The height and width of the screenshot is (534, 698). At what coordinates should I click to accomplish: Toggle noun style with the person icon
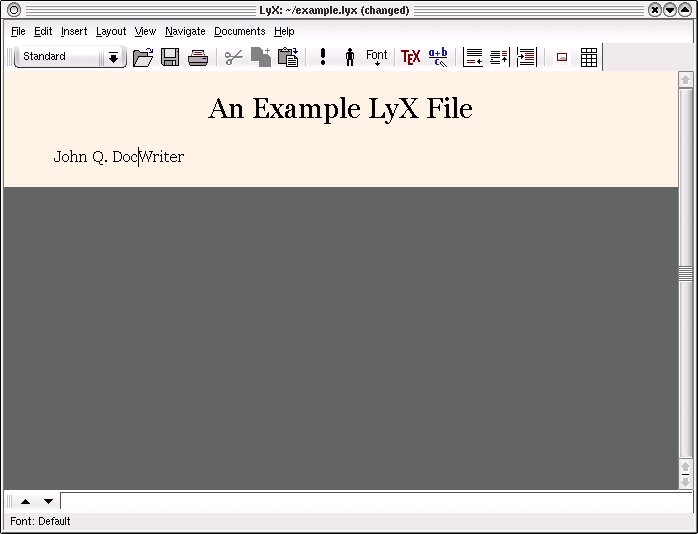pyautogui.click(x=350, y=57)
